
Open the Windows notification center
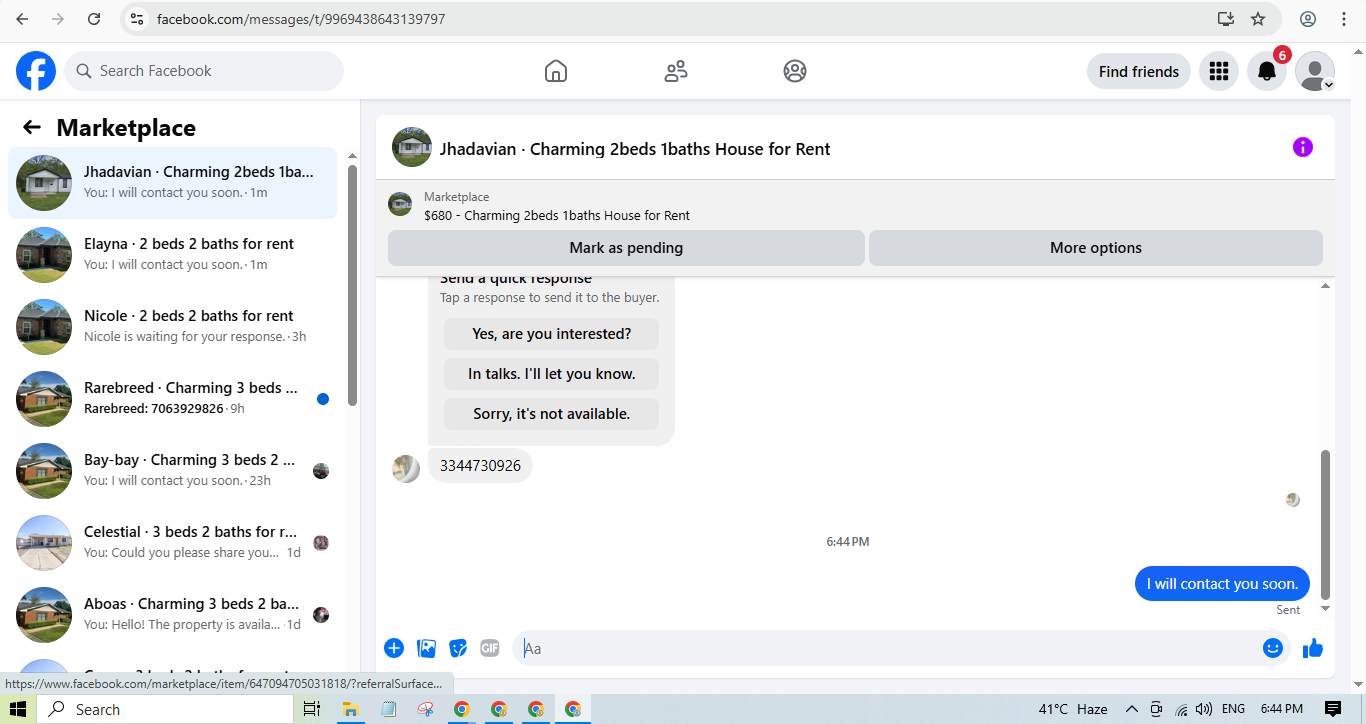tap(1333, 709)
